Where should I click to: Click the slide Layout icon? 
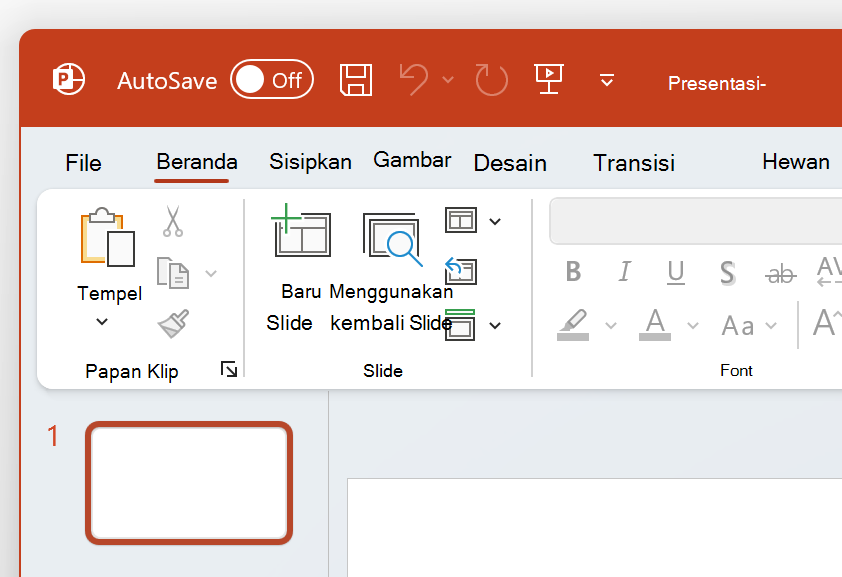[x=461, y=220]
